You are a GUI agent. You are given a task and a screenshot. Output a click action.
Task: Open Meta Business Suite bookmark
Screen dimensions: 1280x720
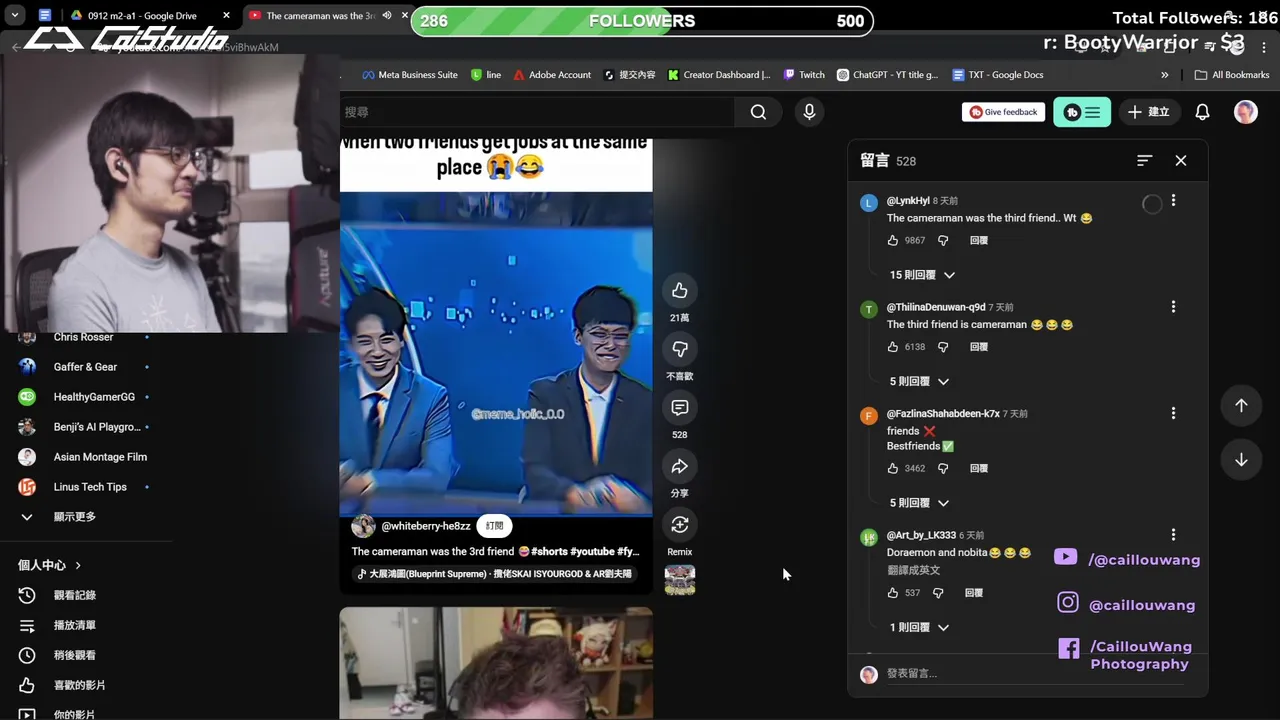(x=410, y=75)
